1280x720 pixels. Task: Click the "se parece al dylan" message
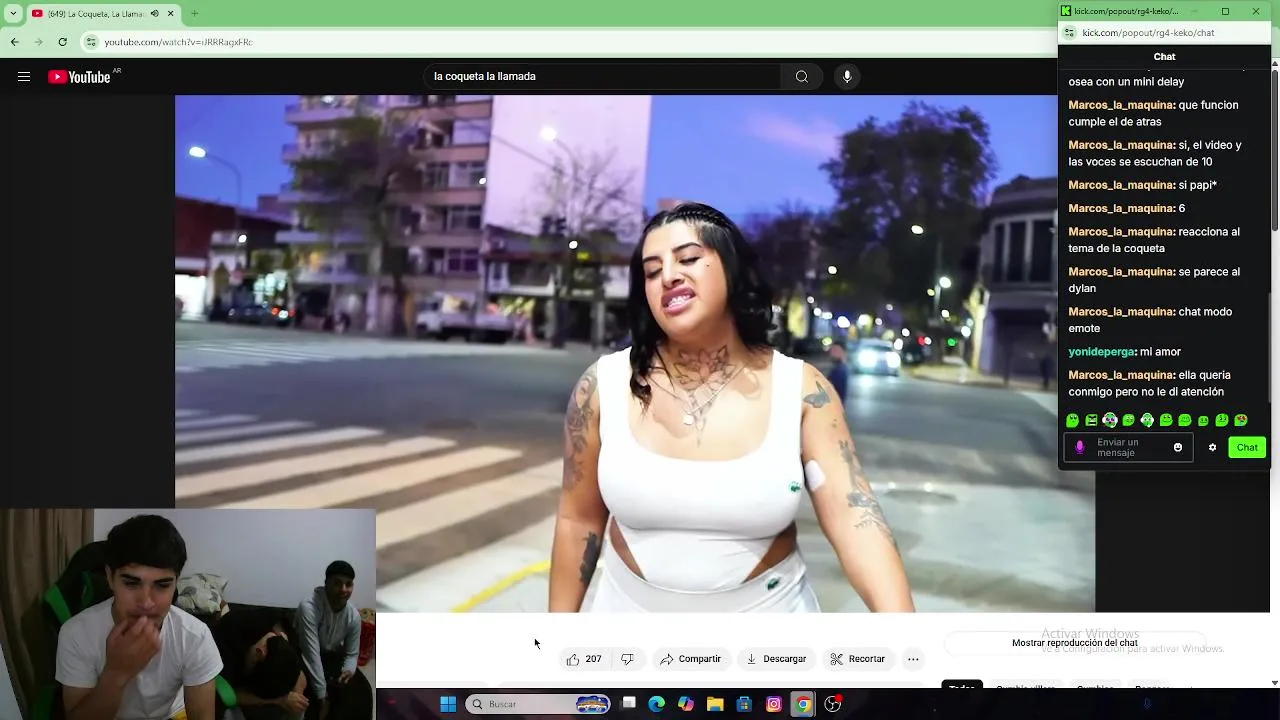[x=1153, y=280]
